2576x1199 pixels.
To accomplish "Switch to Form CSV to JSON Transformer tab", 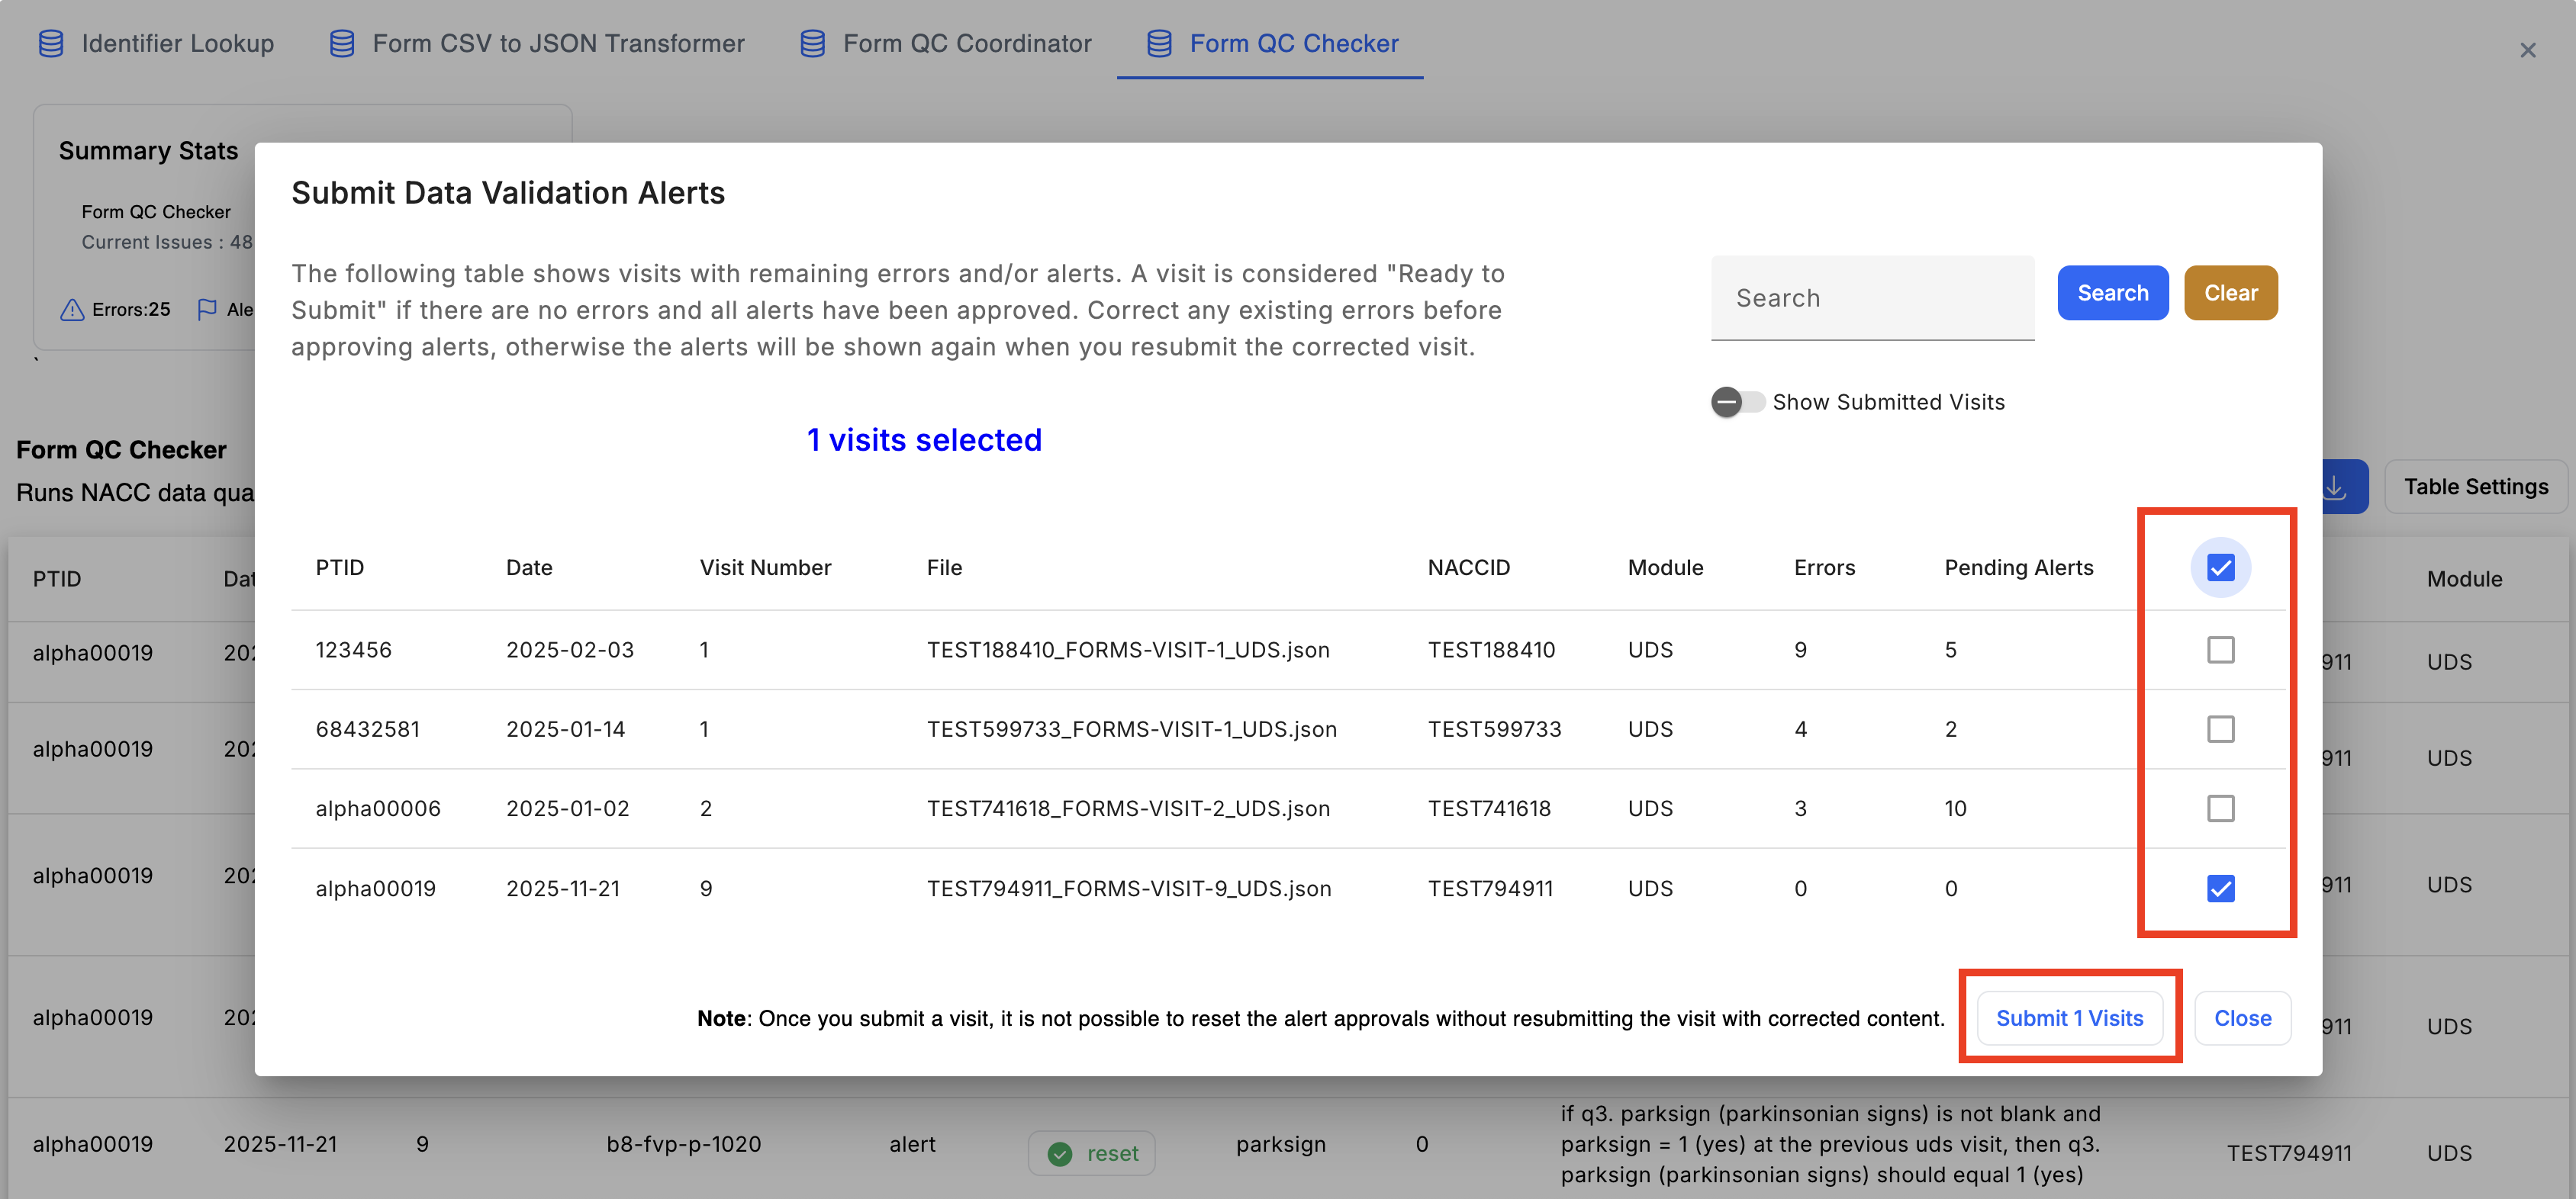I will click(x=537, y=43).
